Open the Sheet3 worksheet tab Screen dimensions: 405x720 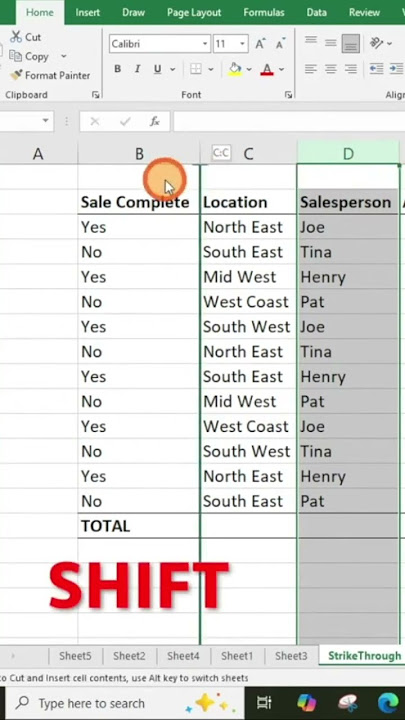pos(291,656)
